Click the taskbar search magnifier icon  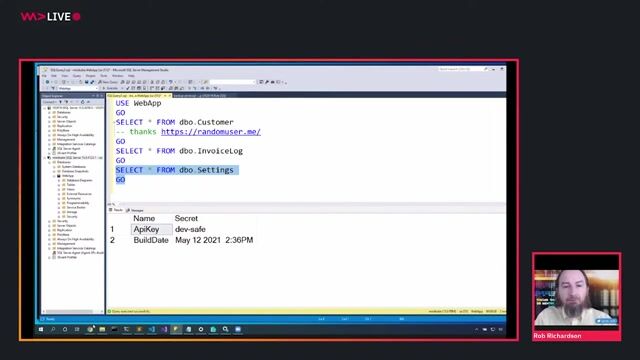point(53,329)
